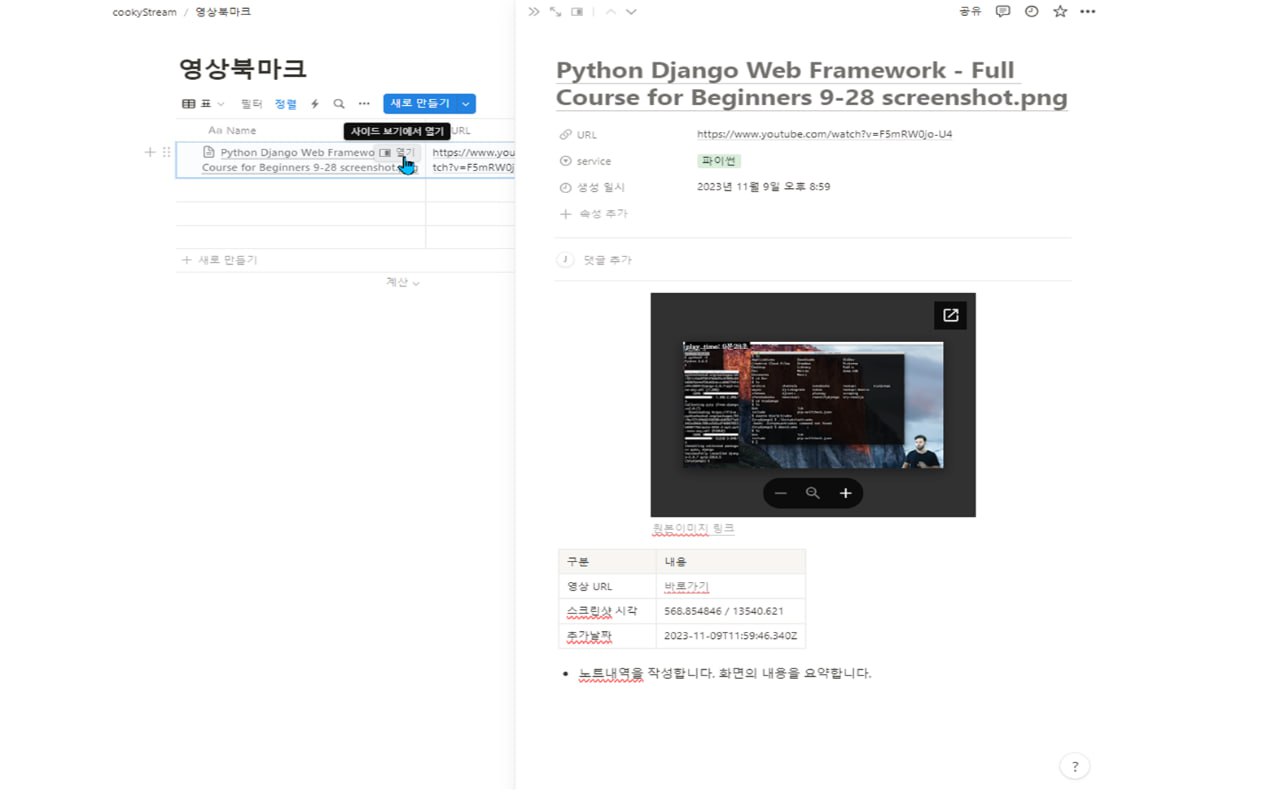The width and height of the screenshot is (1280, 800).
Task: Expand the 표 view switcher chevron
Action: [218, 103]
